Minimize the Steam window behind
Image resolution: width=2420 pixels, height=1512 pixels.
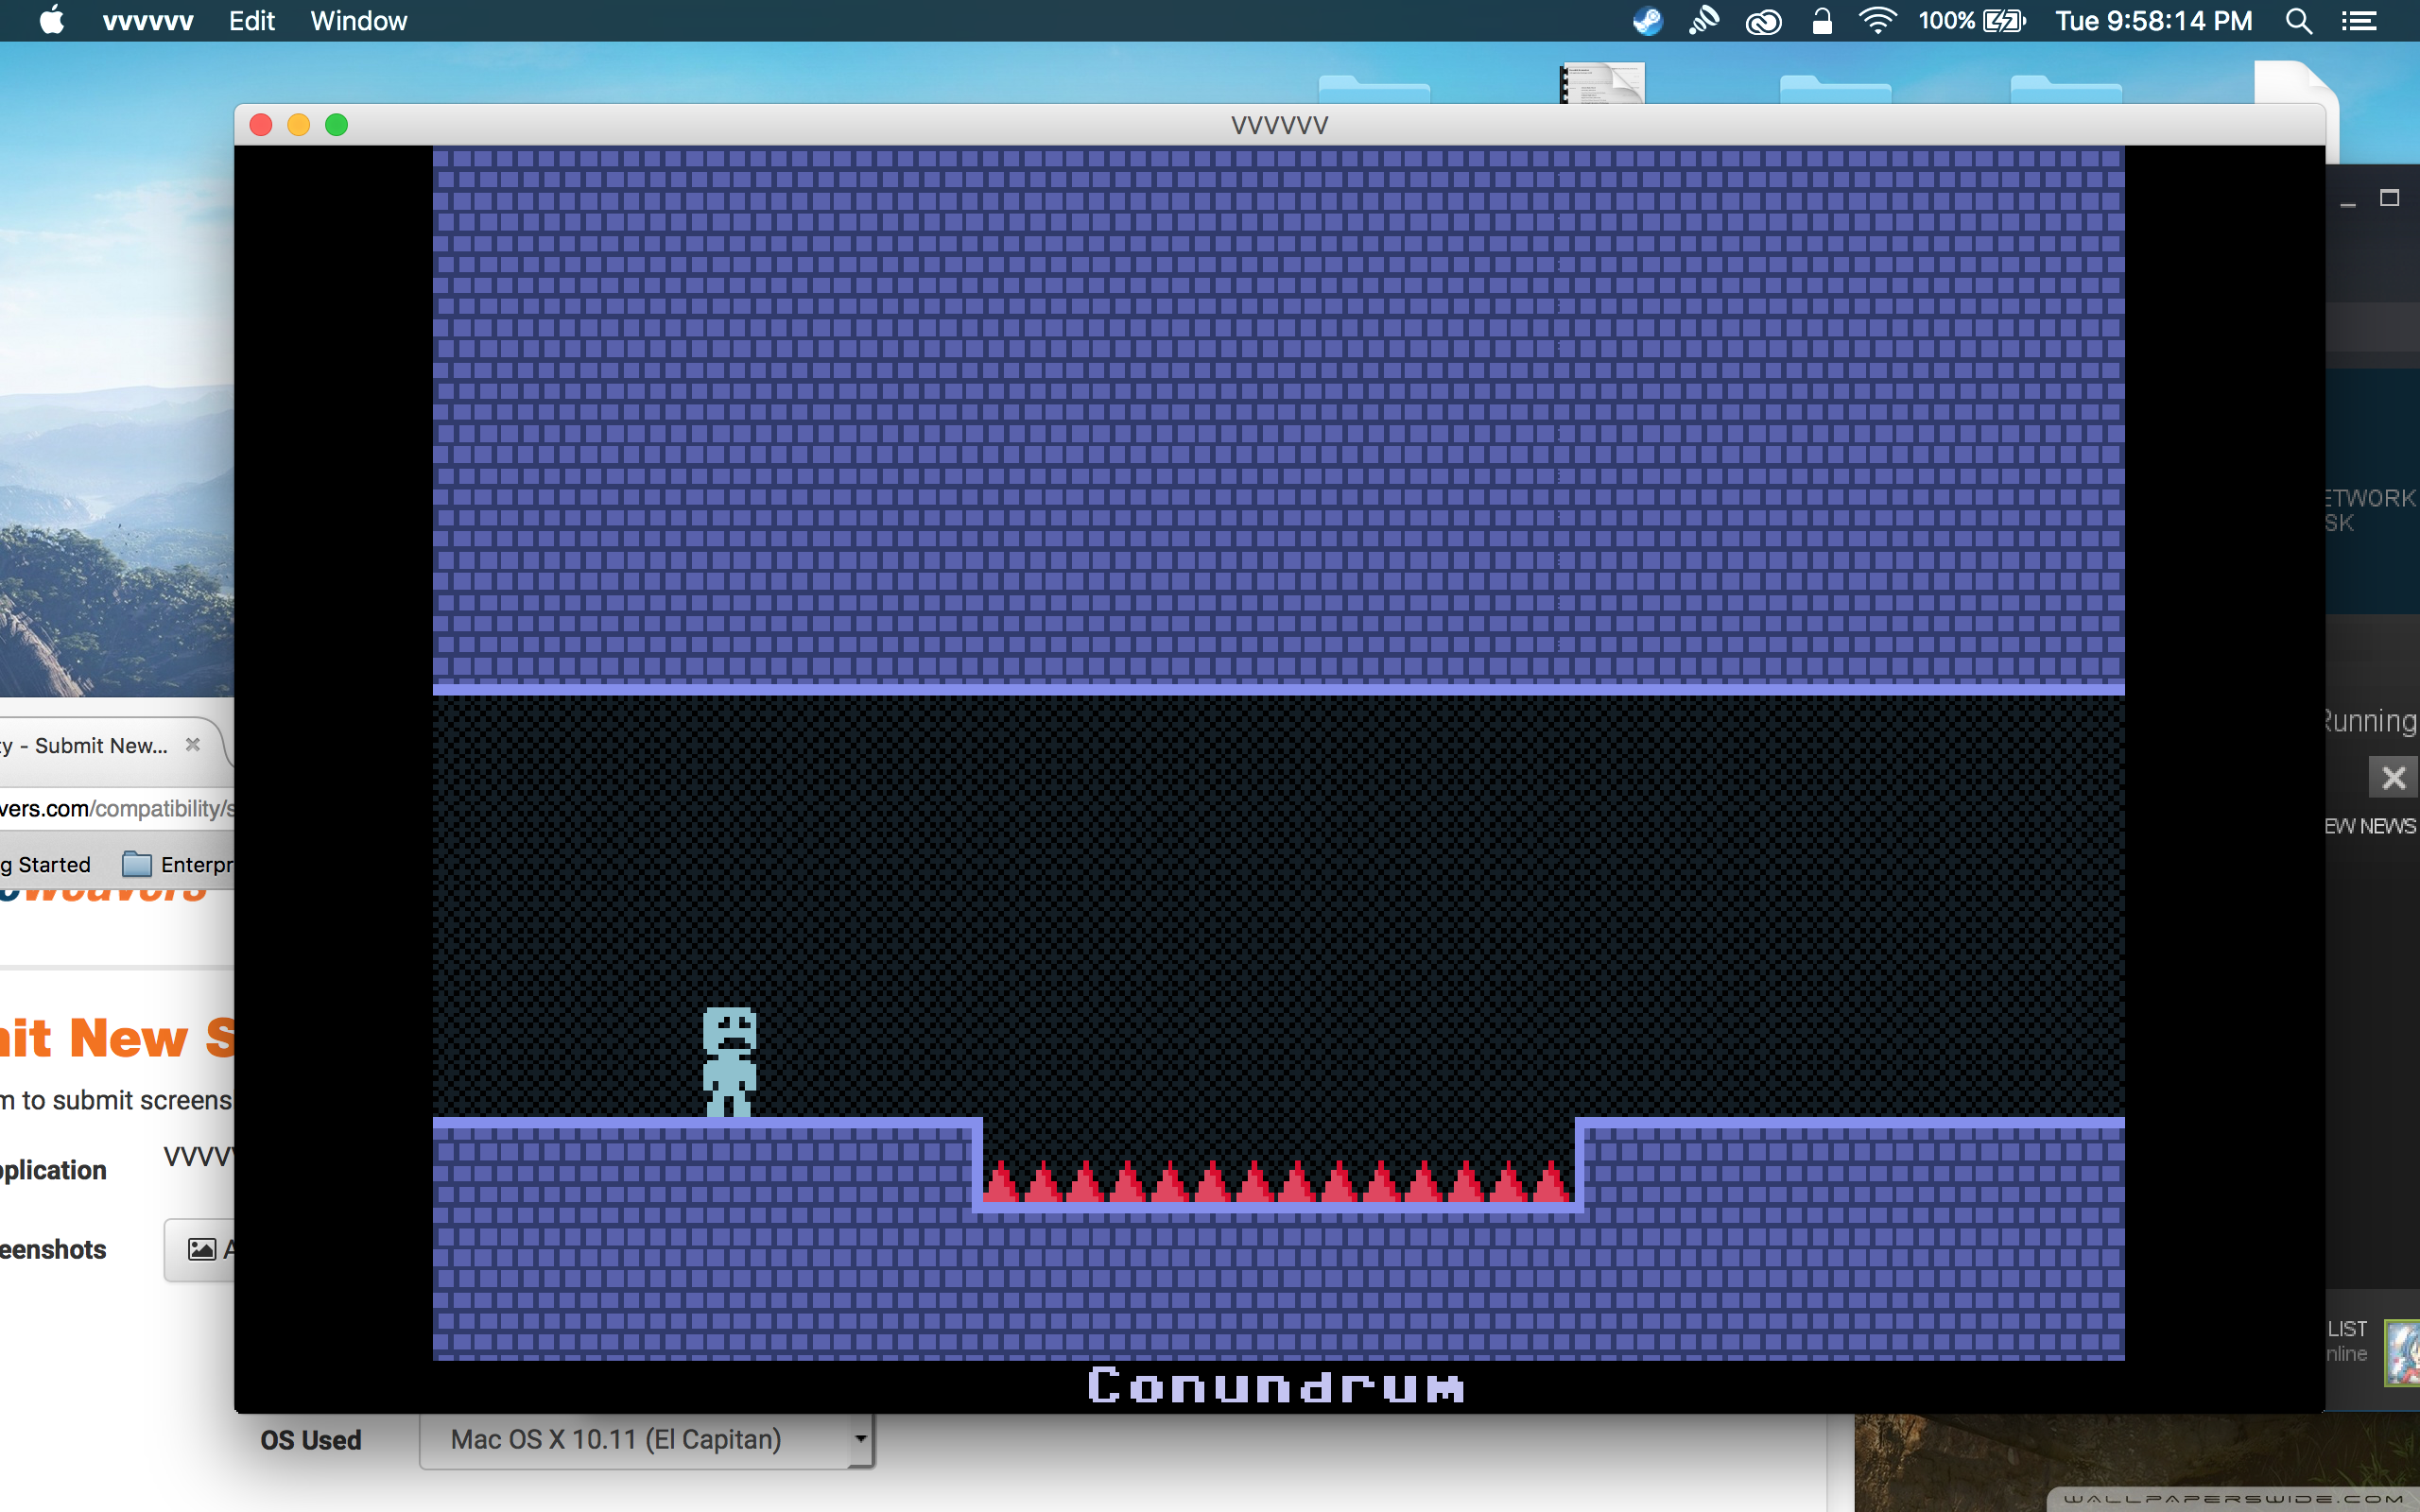(2348, 204)
